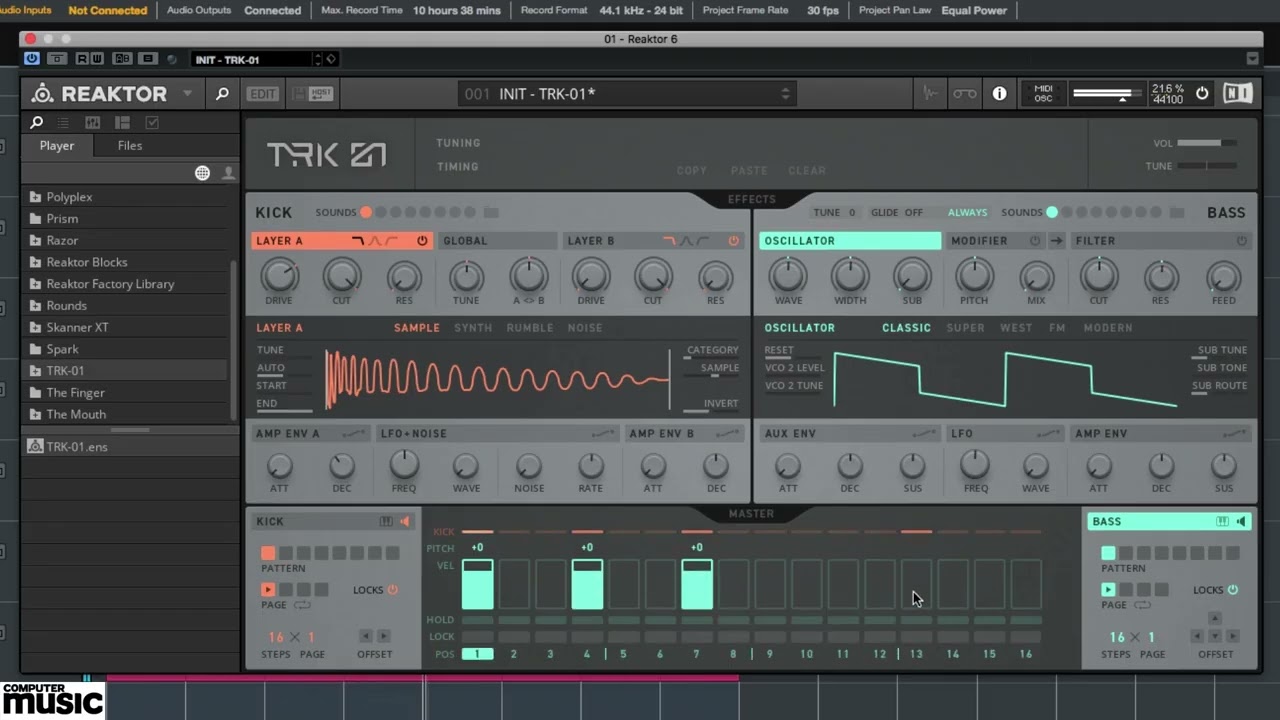This screenshot has width=1280, height=720.
Task: Open the sidebar mixer faders view icon
Action: [93, 122]
